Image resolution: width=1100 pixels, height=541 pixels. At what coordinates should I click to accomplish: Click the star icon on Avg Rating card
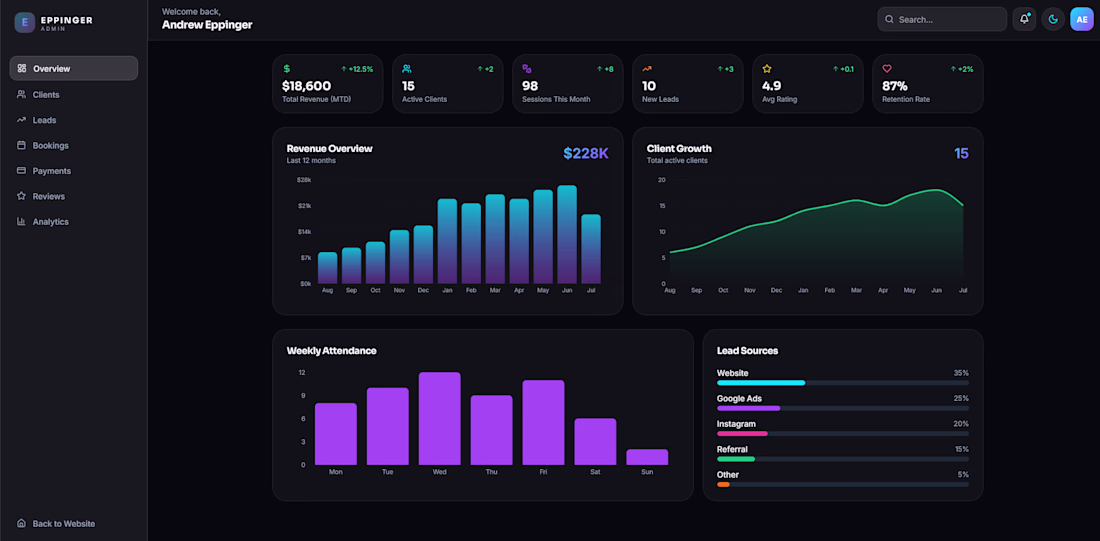[x=767, y=69]
